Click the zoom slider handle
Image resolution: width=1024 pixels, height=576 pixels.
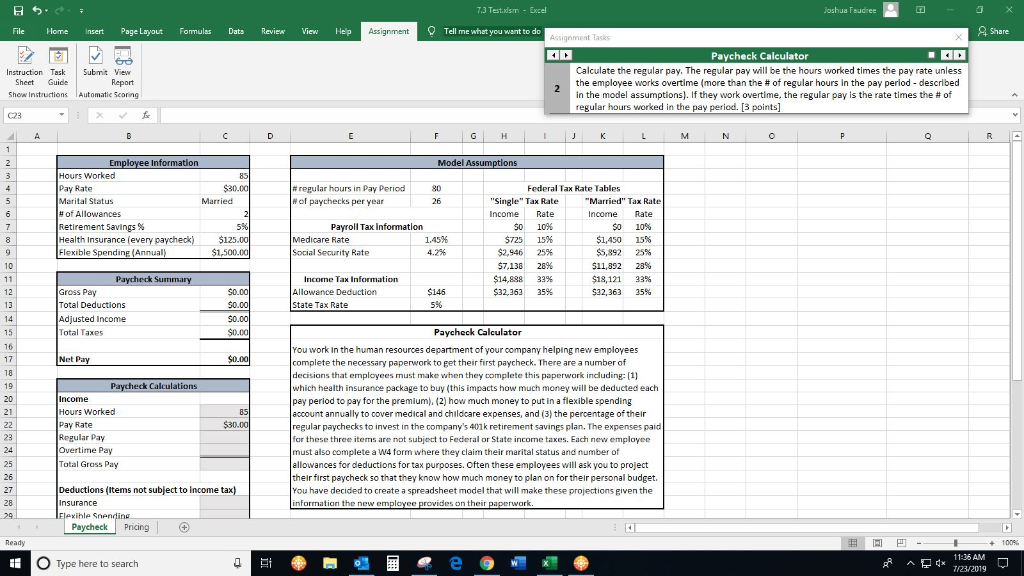955,543
